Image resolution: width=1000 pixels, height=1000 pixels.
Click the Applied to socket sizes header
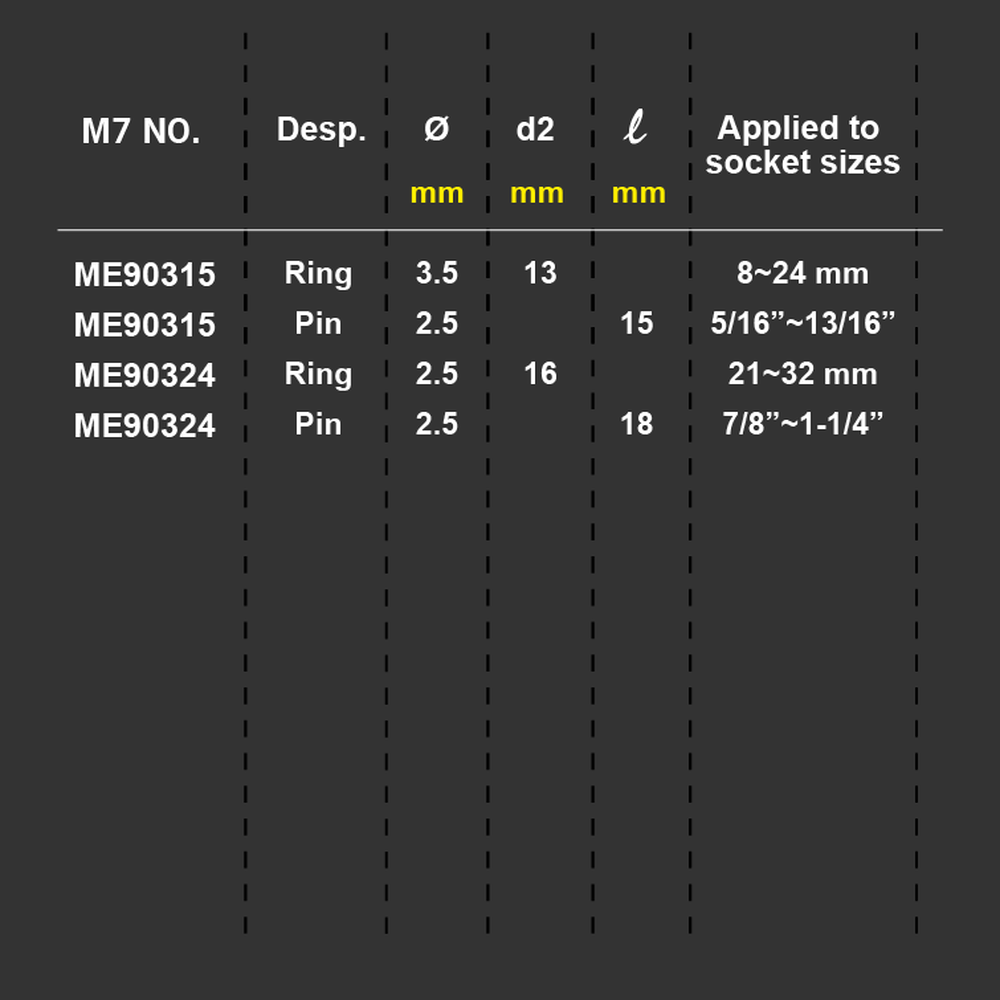pyautogui.click(x=802, y=145)
